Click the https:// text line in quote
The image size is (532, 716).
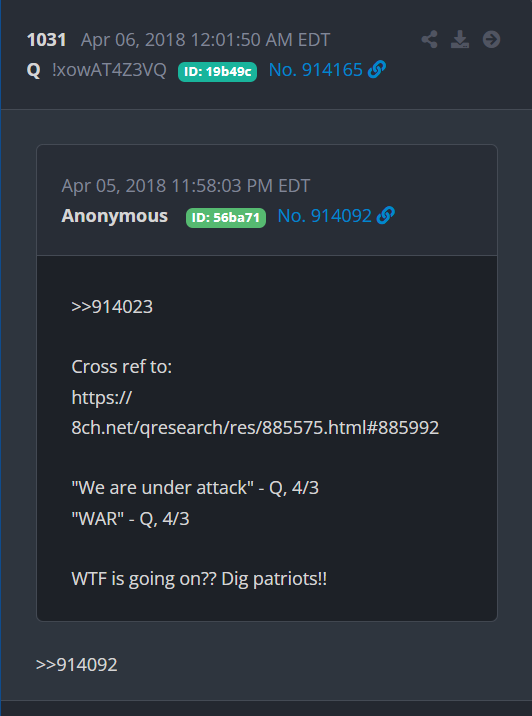tap(102, 398)
